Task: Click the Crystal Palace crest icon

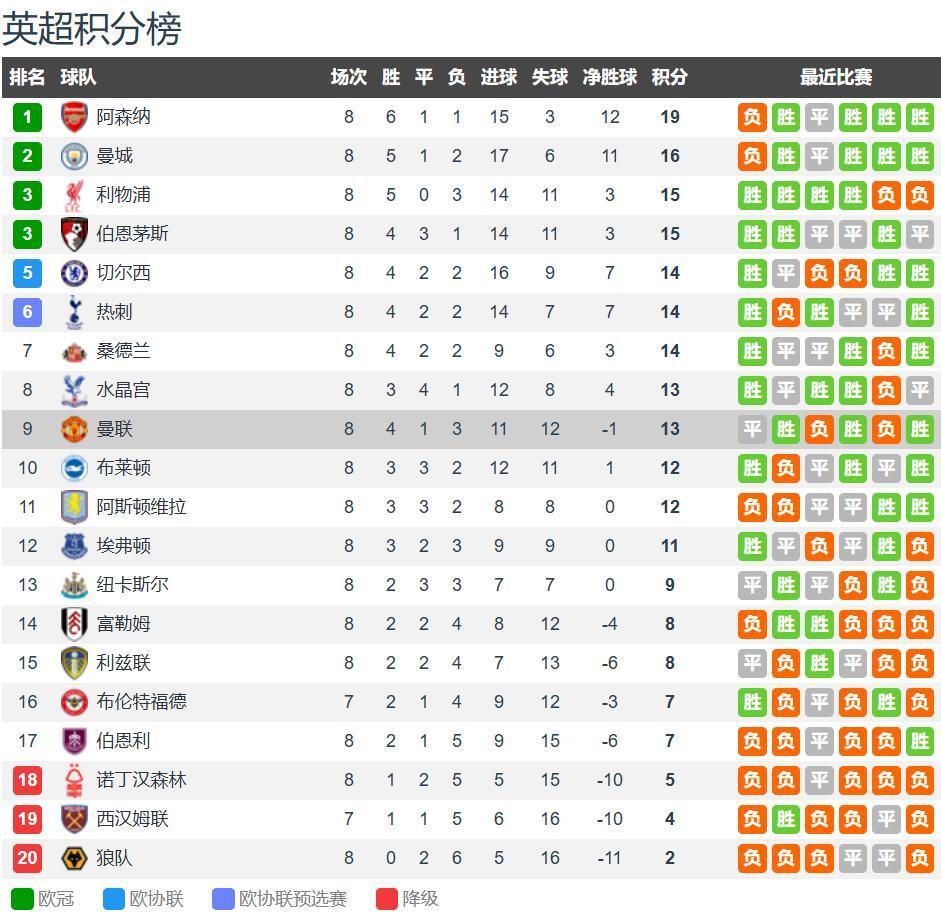Action: 75,390
